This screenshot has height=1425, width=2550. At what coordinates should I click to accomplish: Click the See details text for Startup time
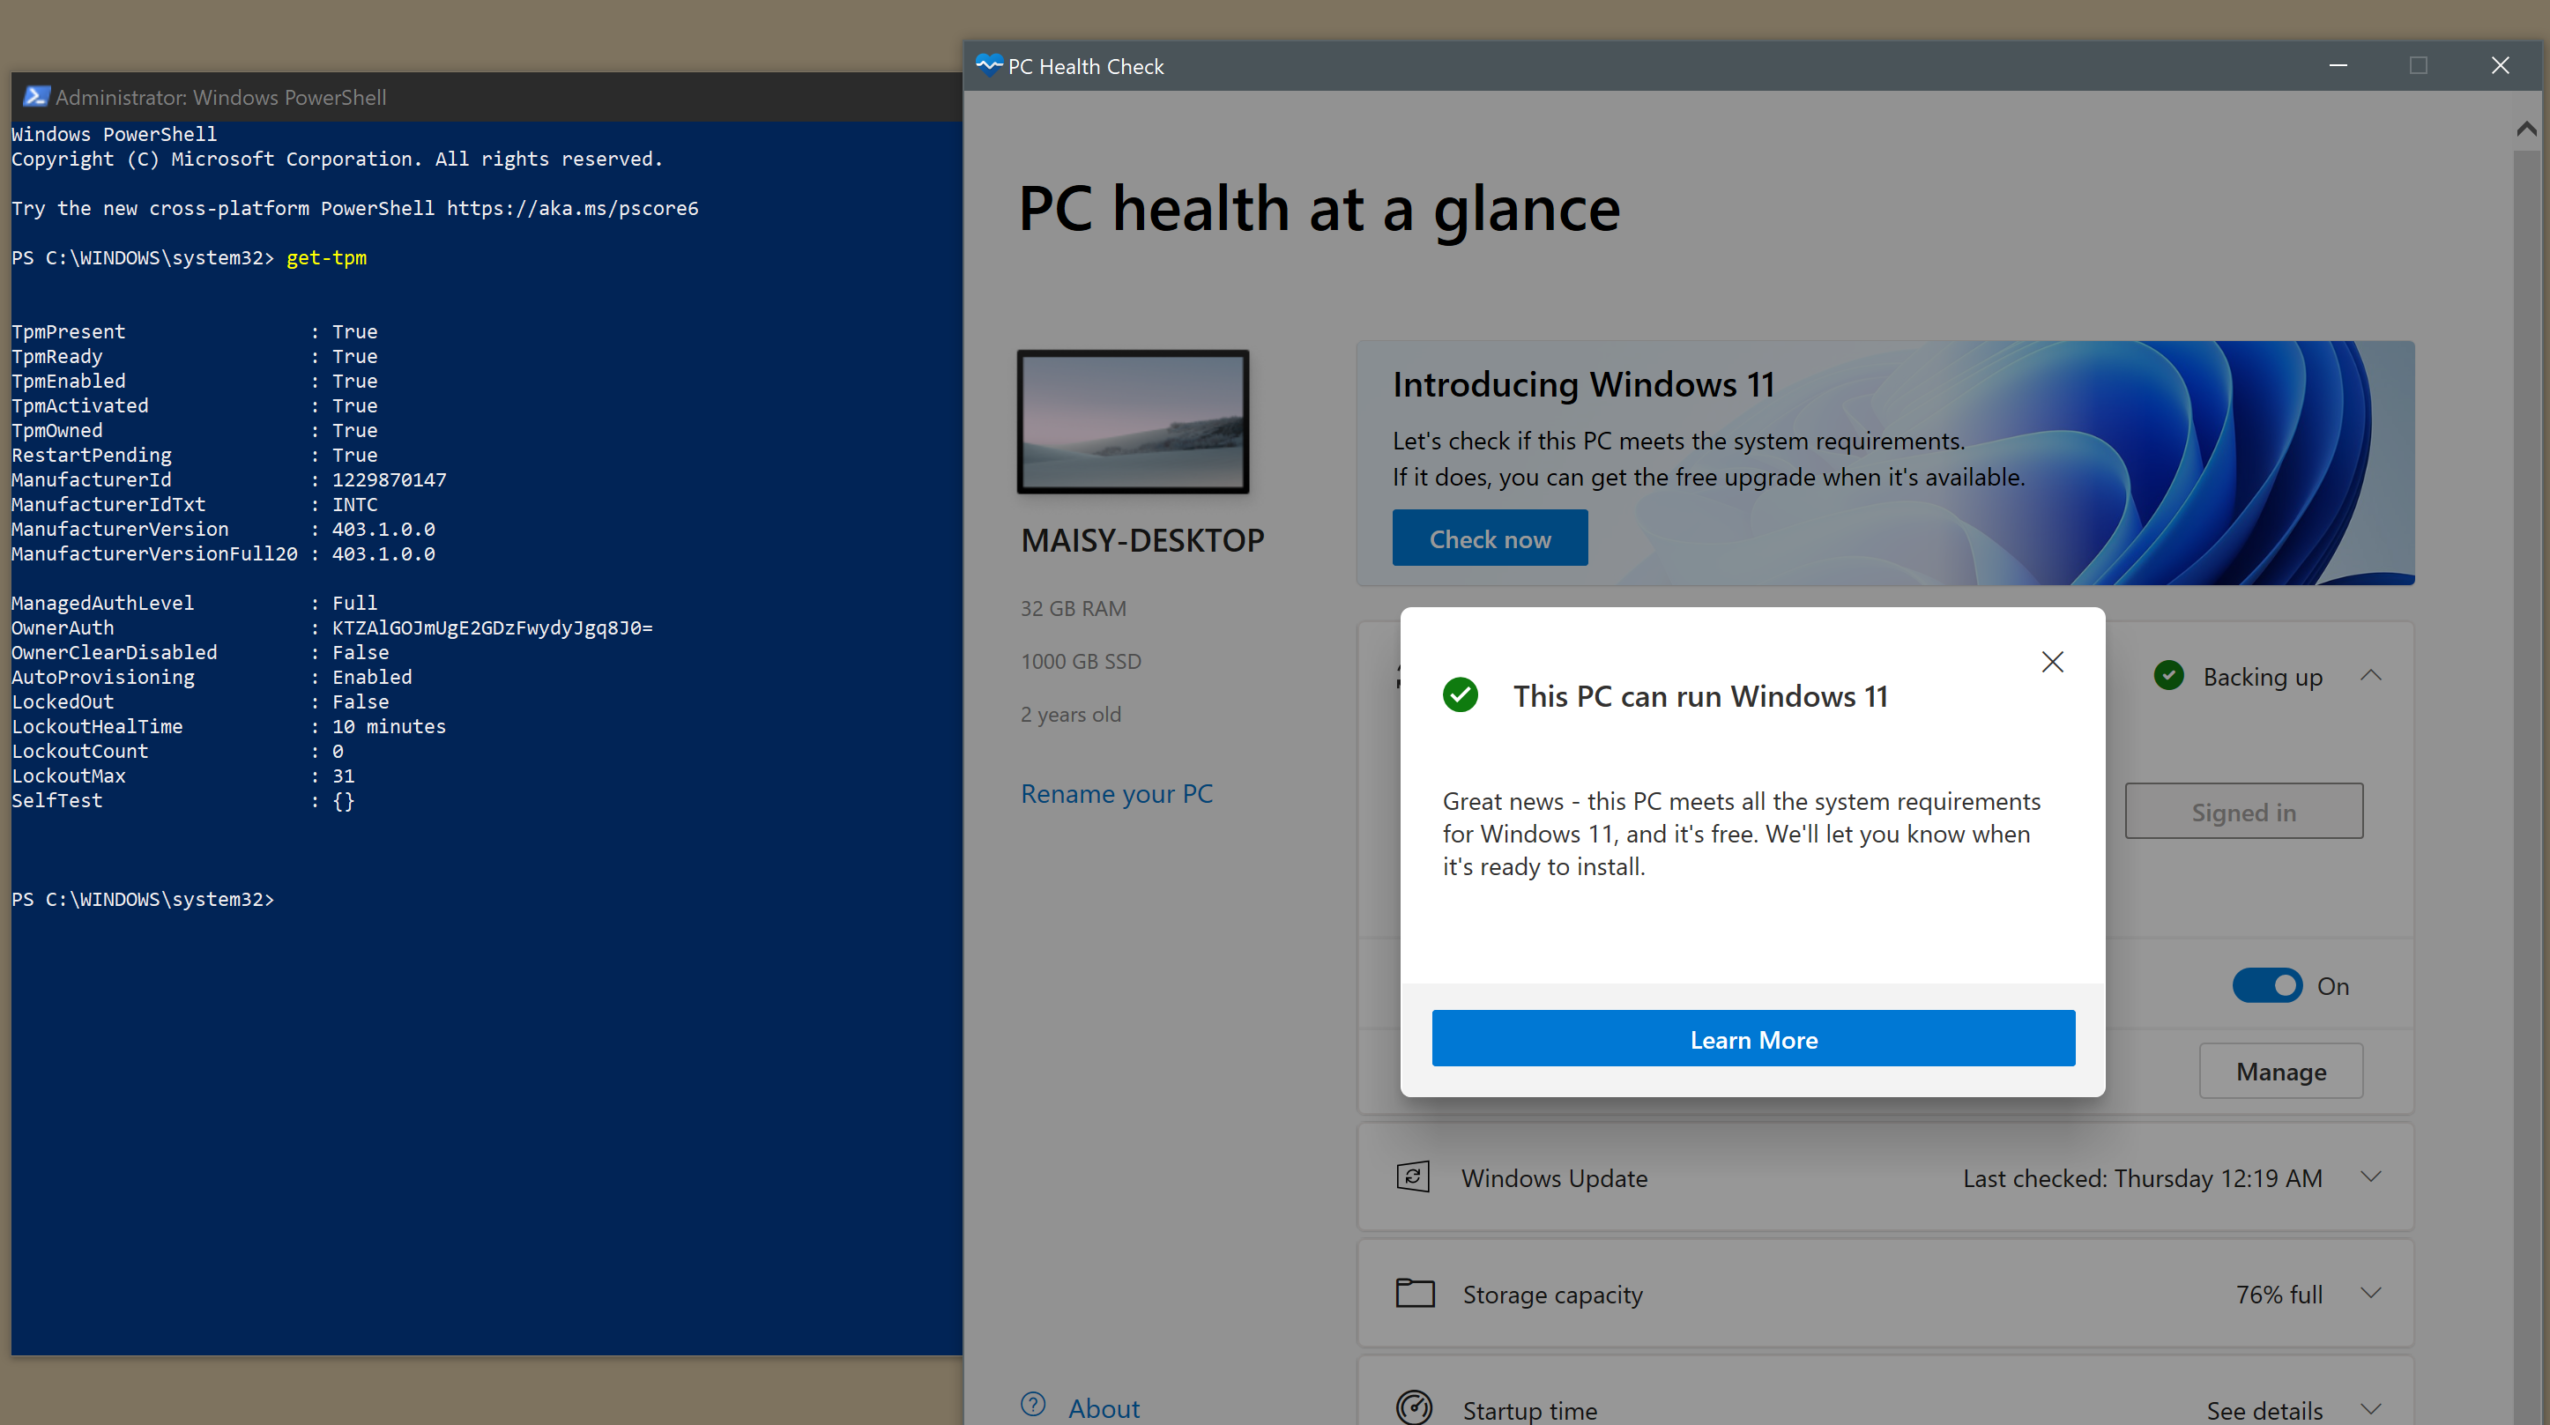click(x=2264, y=1410)
